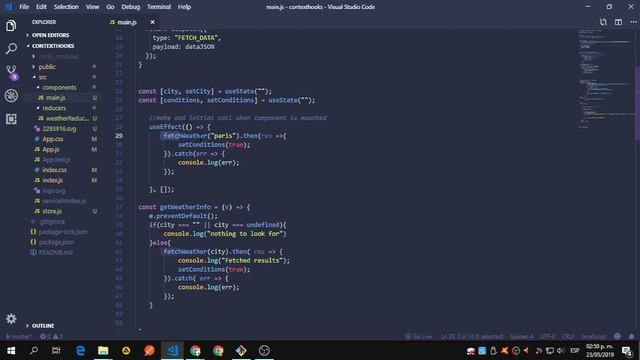Open App.test.js in the explorer
Image resolution: width=640 pixels, height=360 pixels.
click(x=56, y=160)
